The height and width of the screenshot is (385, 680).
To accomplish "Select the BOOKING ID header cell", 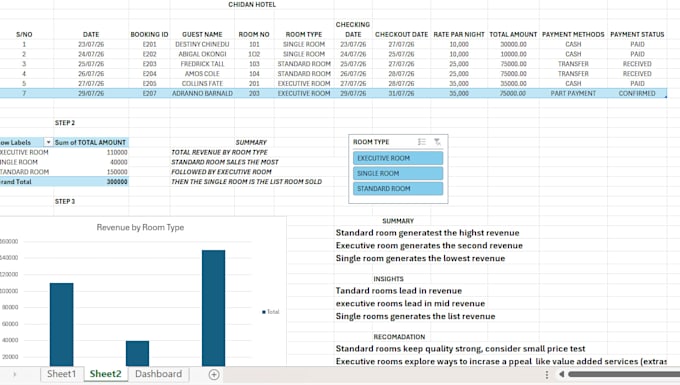I will click(x=149, y=34).
